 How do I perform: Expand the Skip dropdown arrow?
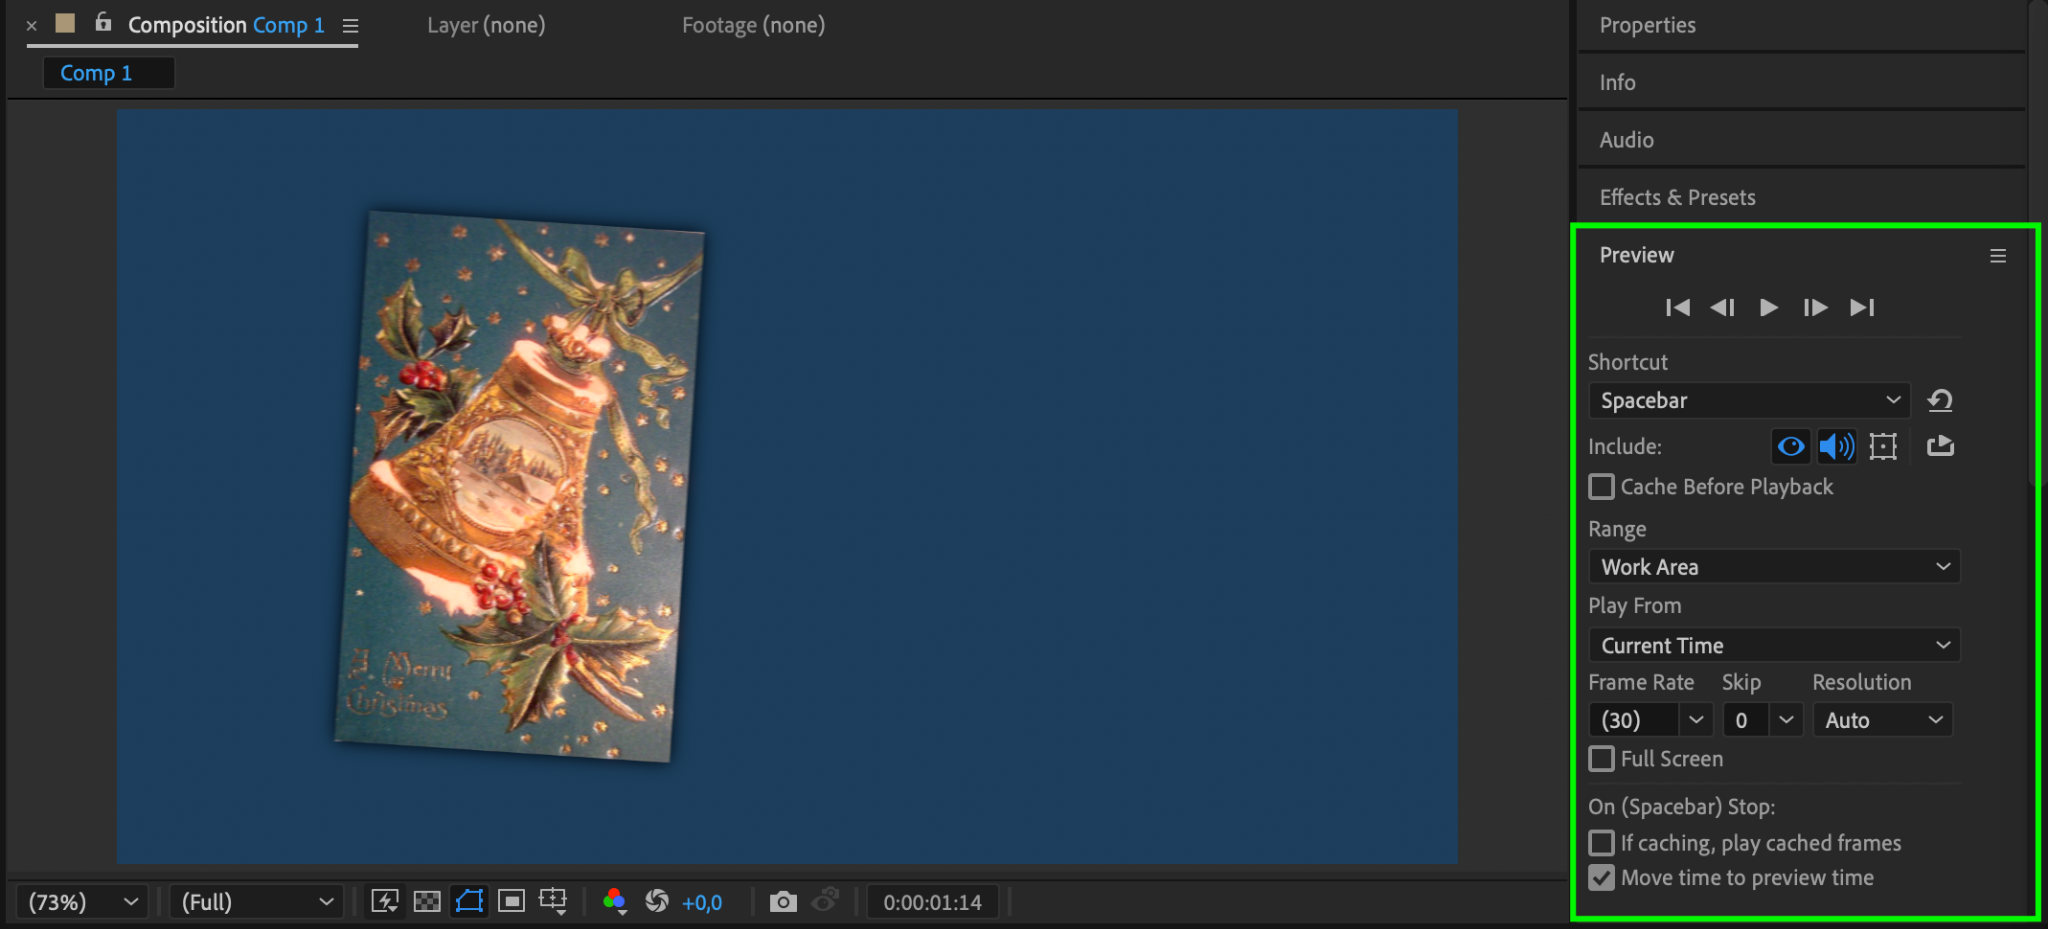coord(1786,720)
